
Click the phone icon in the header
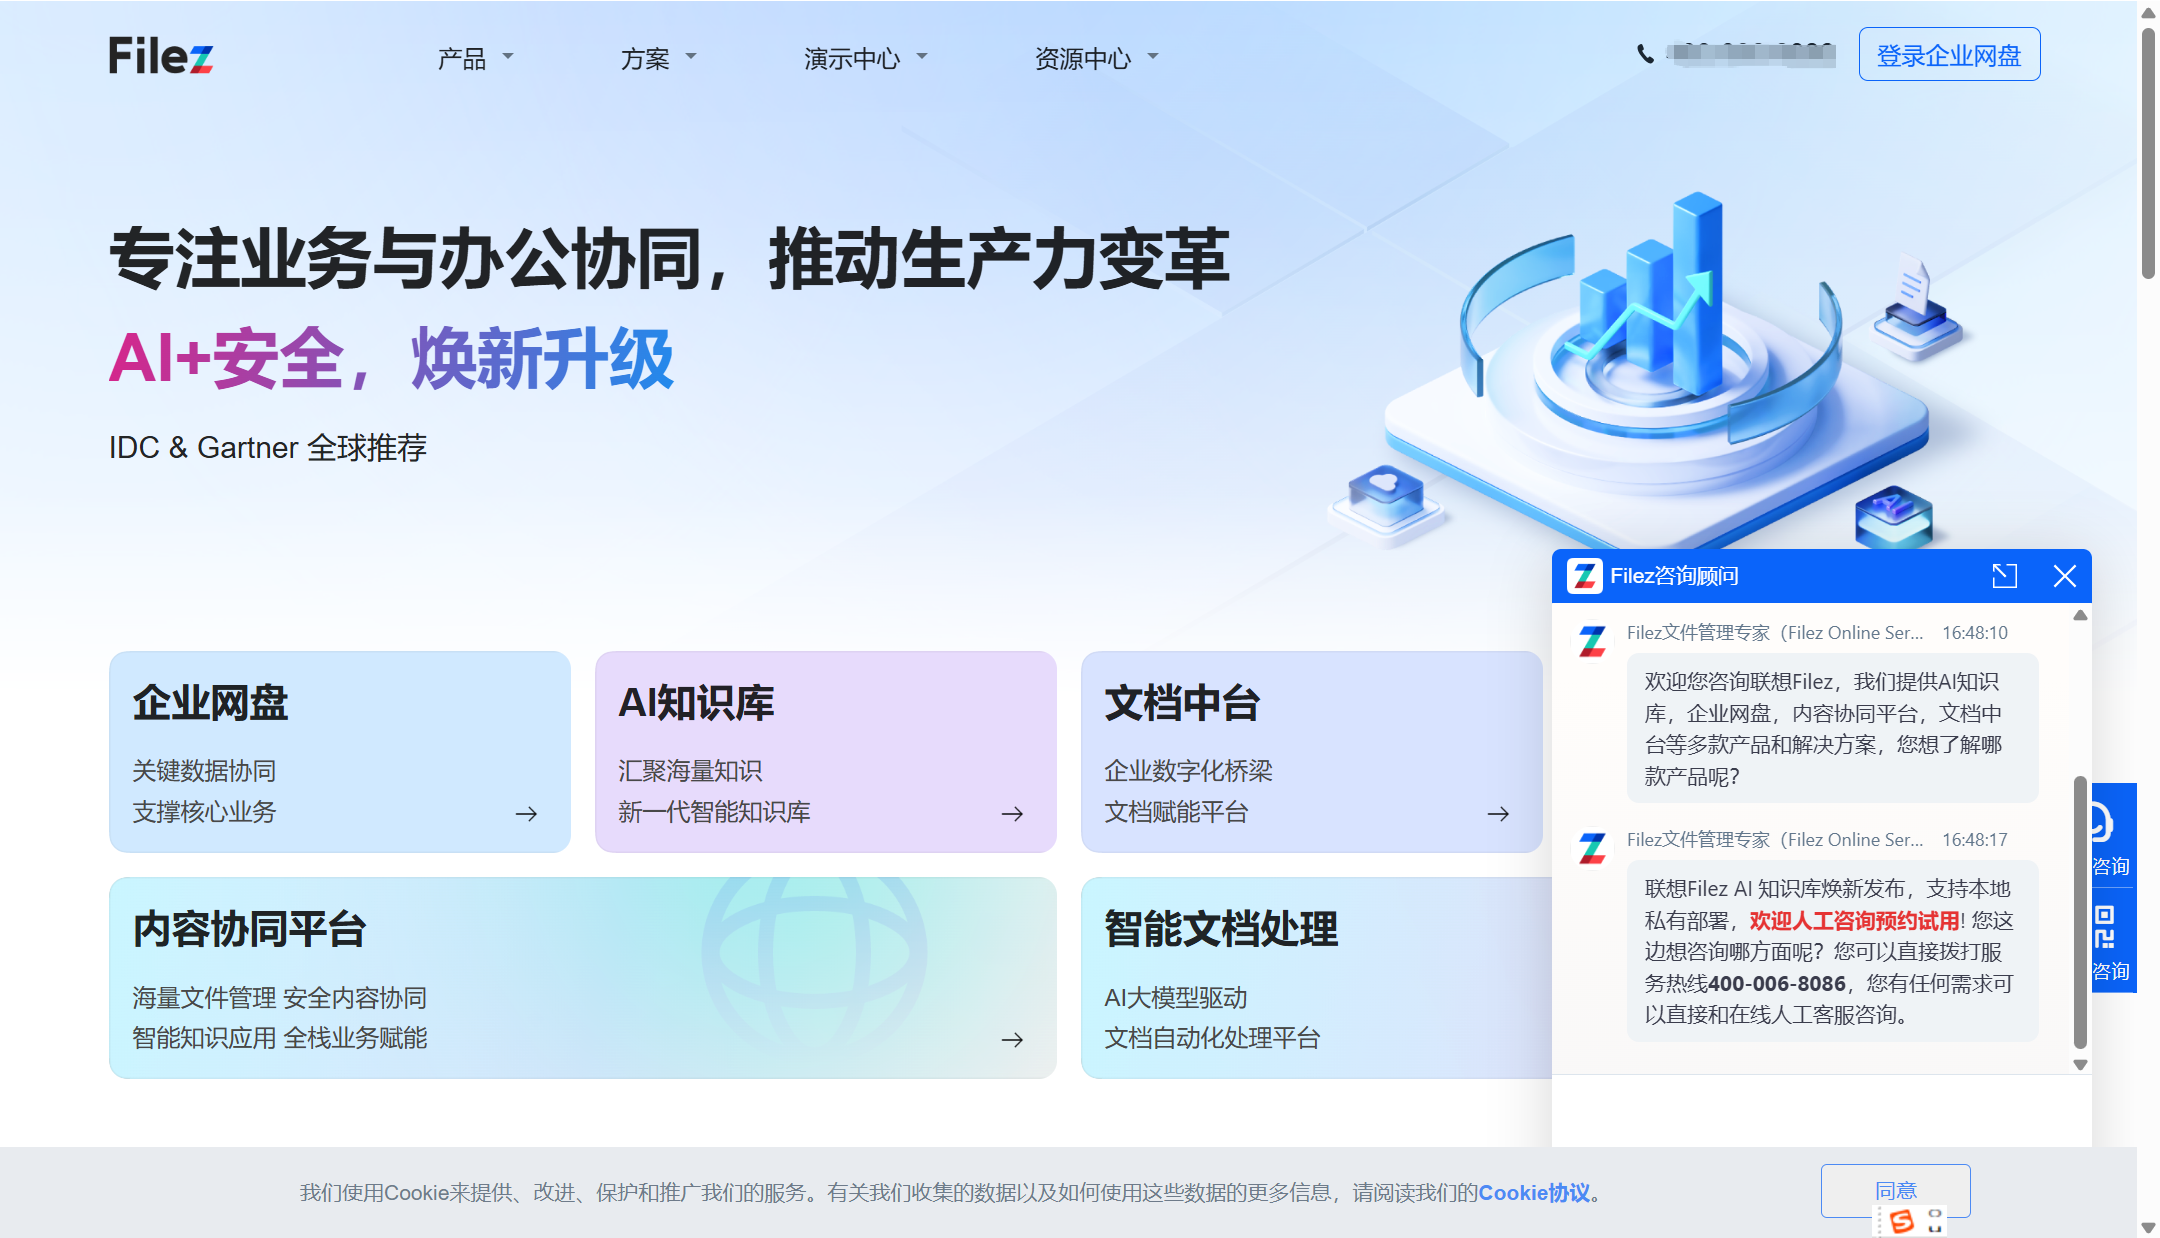point(1644,55)
